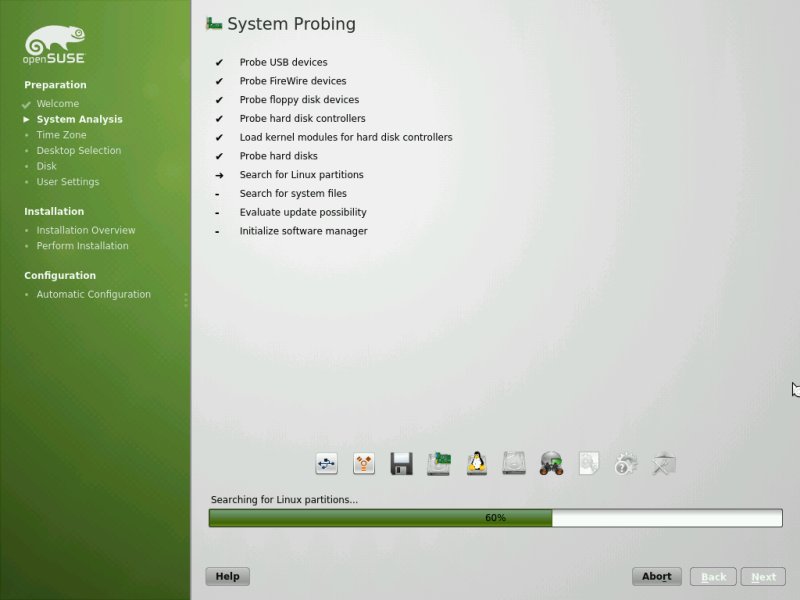Click the hard disk controller card icon
The image size is (800, 600).
pos(439,464)
